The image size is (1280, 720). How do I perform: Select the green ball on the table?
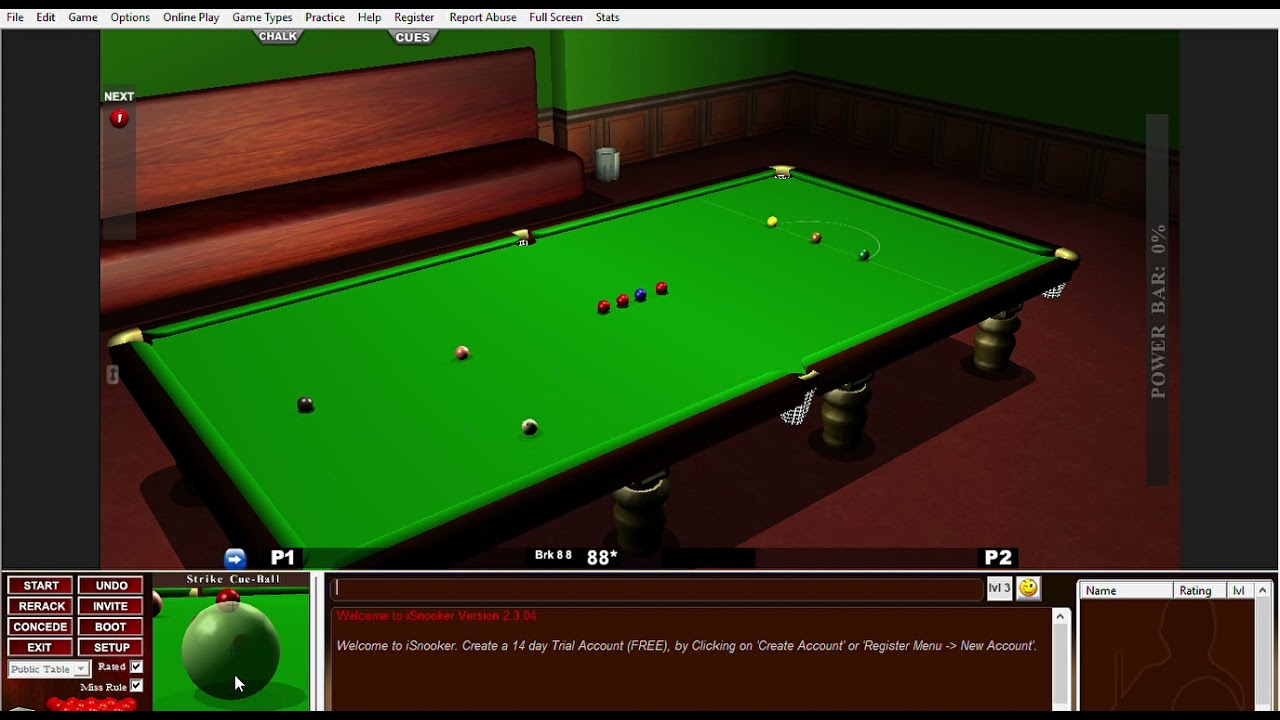864,255
